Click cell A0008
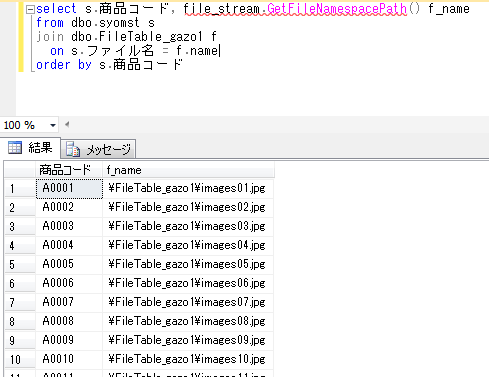The width and height of the screenshot is (489, 377). (69, 322)
